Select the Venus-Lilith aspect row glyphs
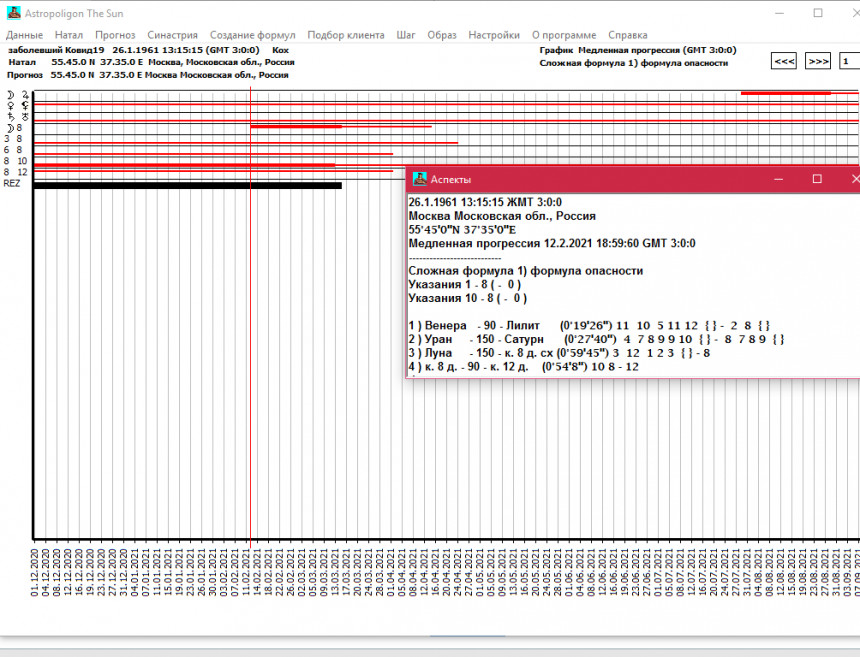This screenshot has height=657, width=860. pyautogui.click(x=18, y=106)
